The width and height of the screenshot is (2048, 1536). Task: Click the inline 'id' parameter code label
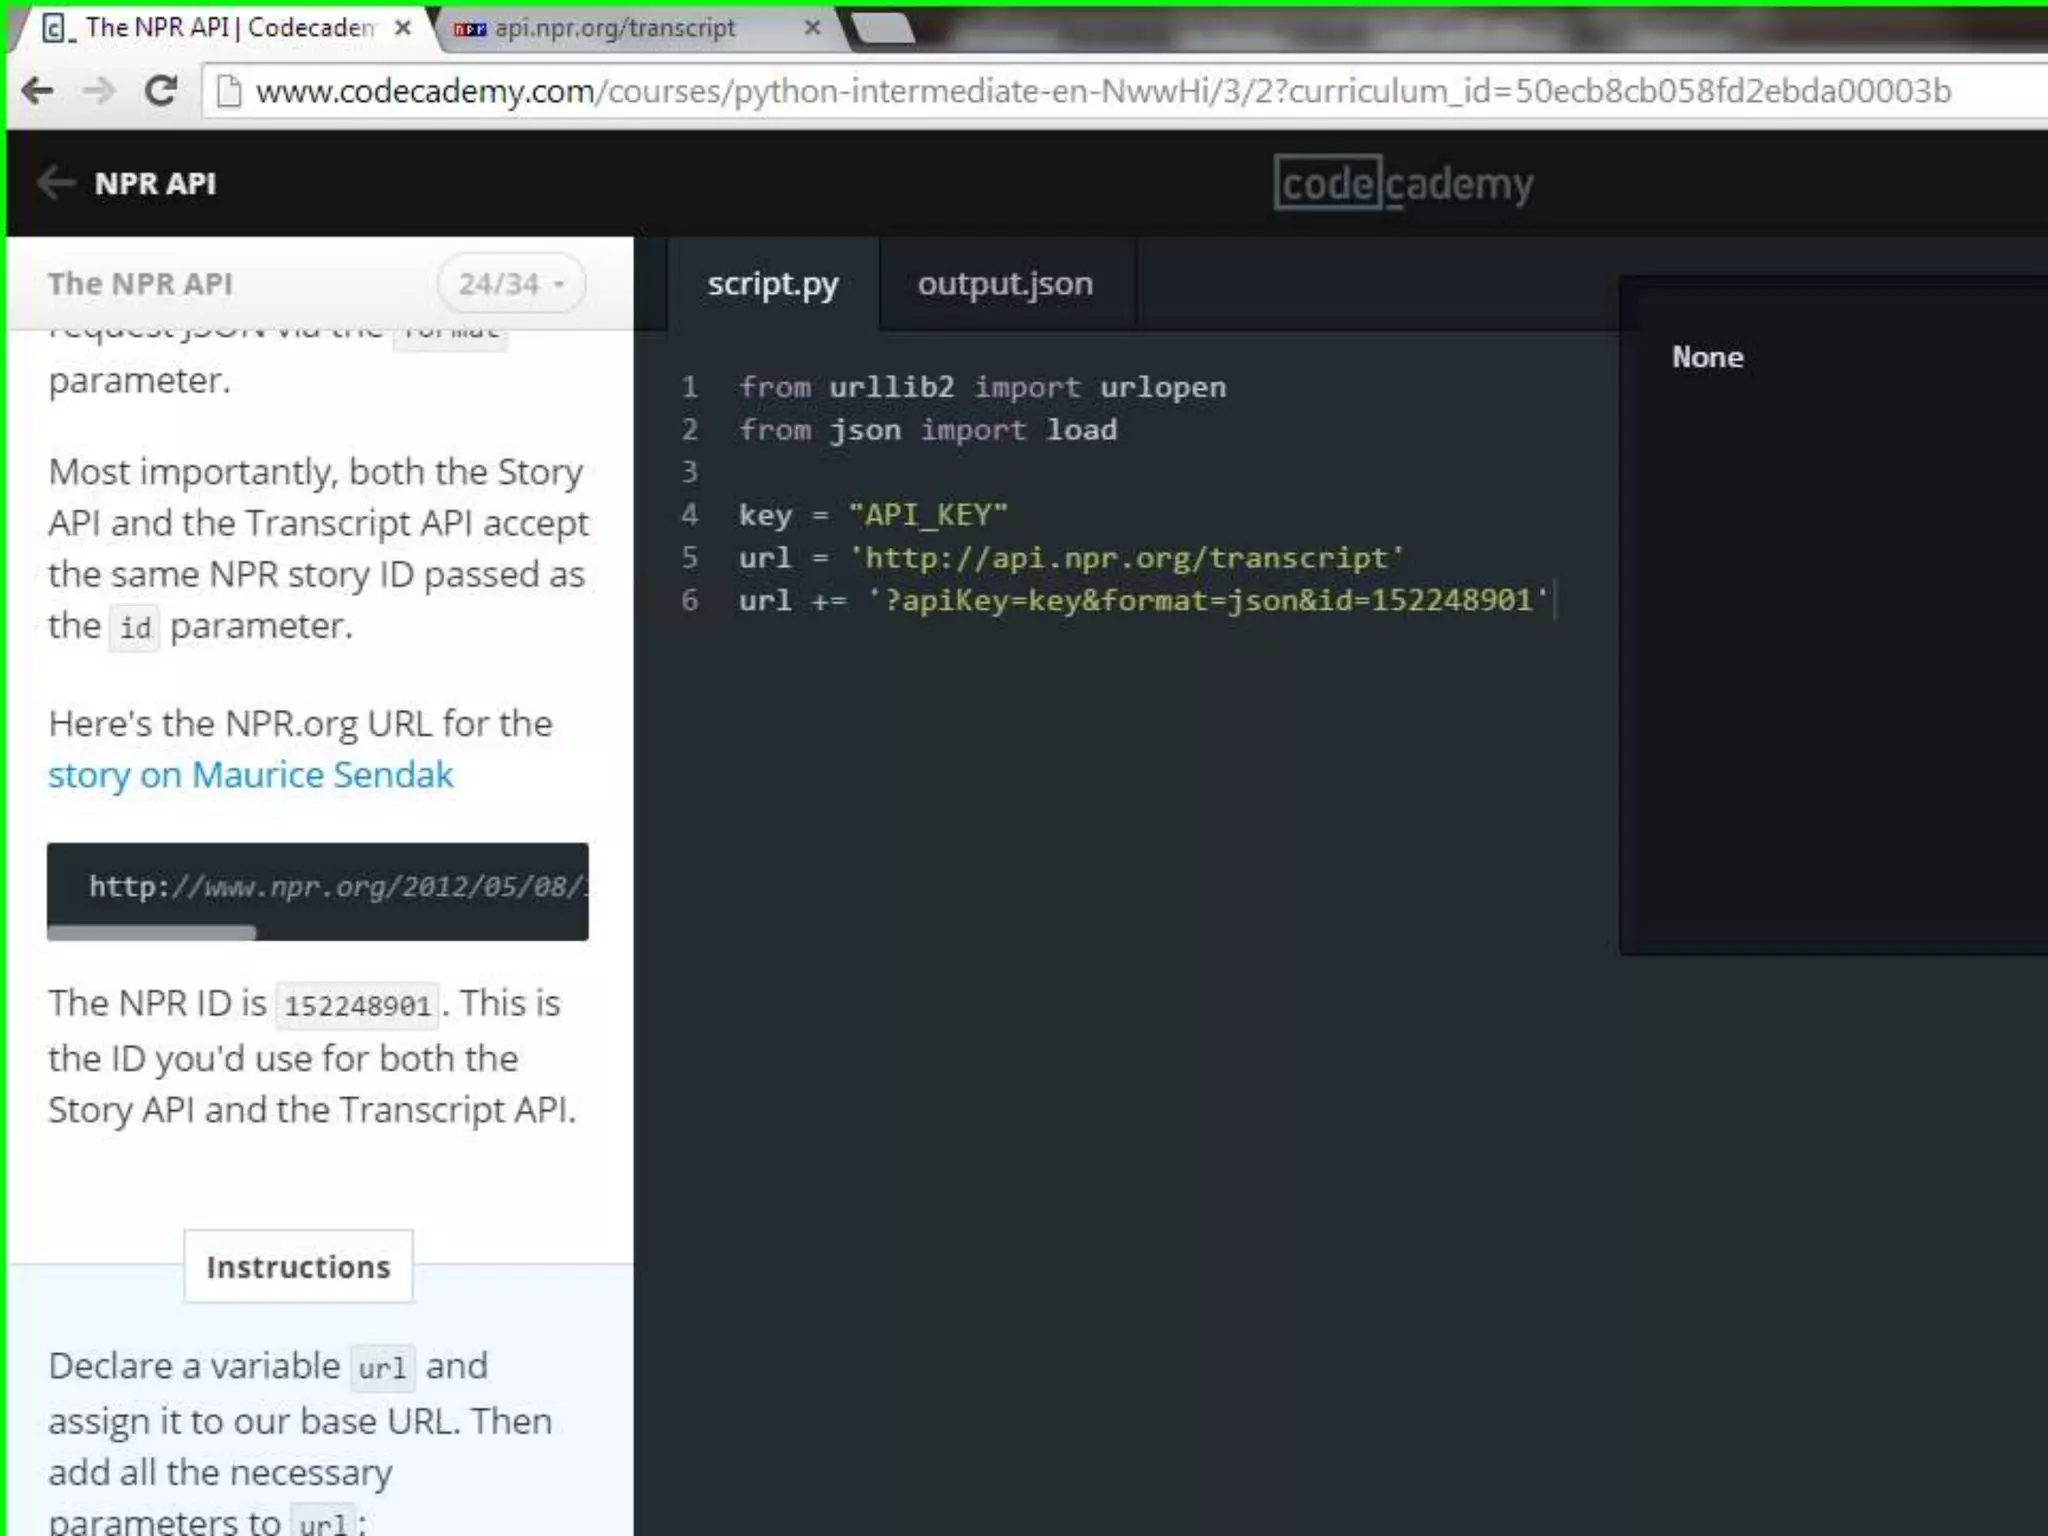135,628
